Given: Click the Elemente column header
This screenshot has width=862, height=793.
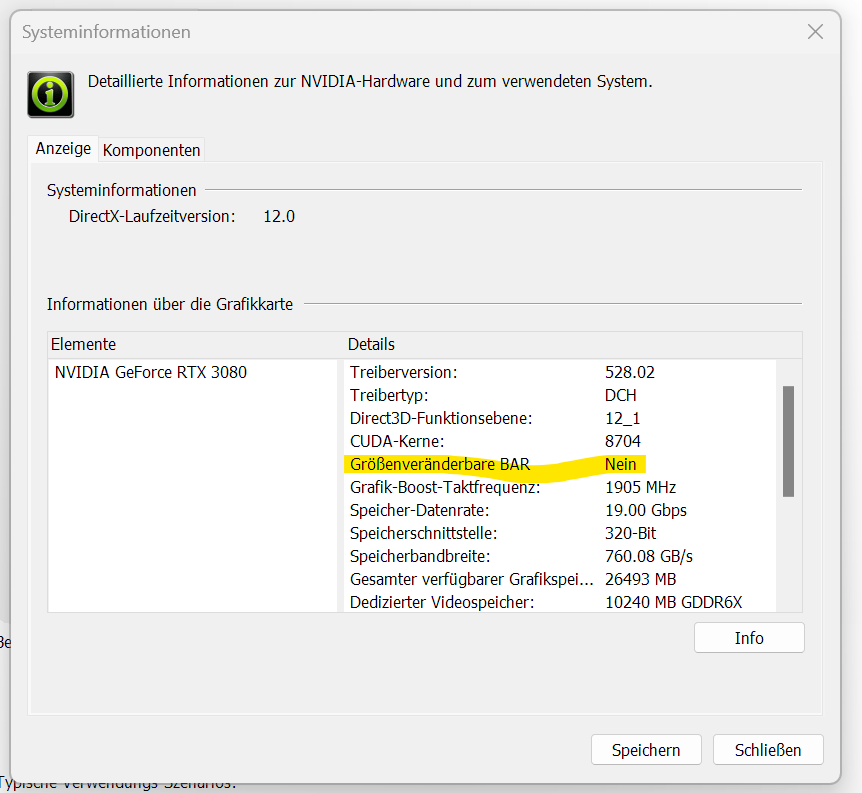Looking at the screenshot, I should tap(195, 345).
